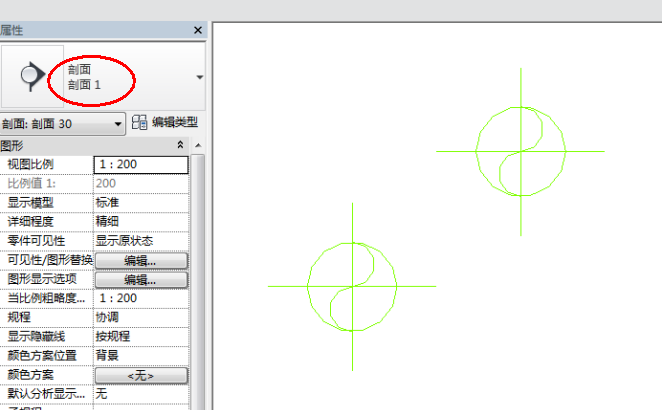The image size is (662, 410).
Task: Open the 剖面: 剖面 30 instance dropdown
Action: [62, 124]
